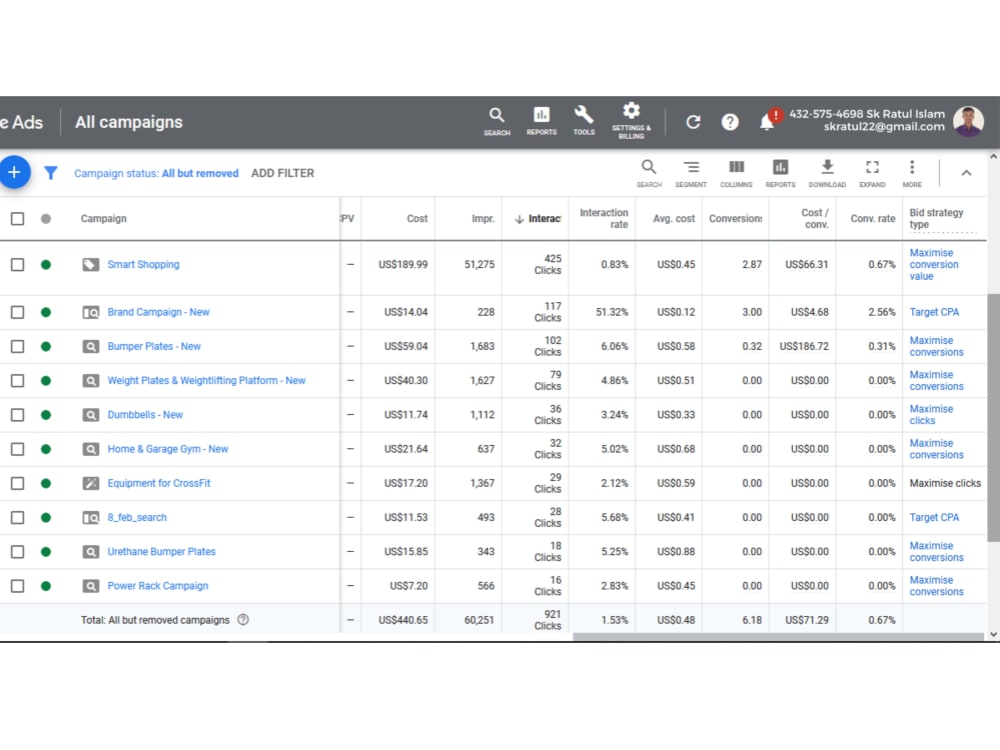This screenshot has height=750, width=1000.
Task: Open Smart Shopping campaign link
Action: point(143,265)
